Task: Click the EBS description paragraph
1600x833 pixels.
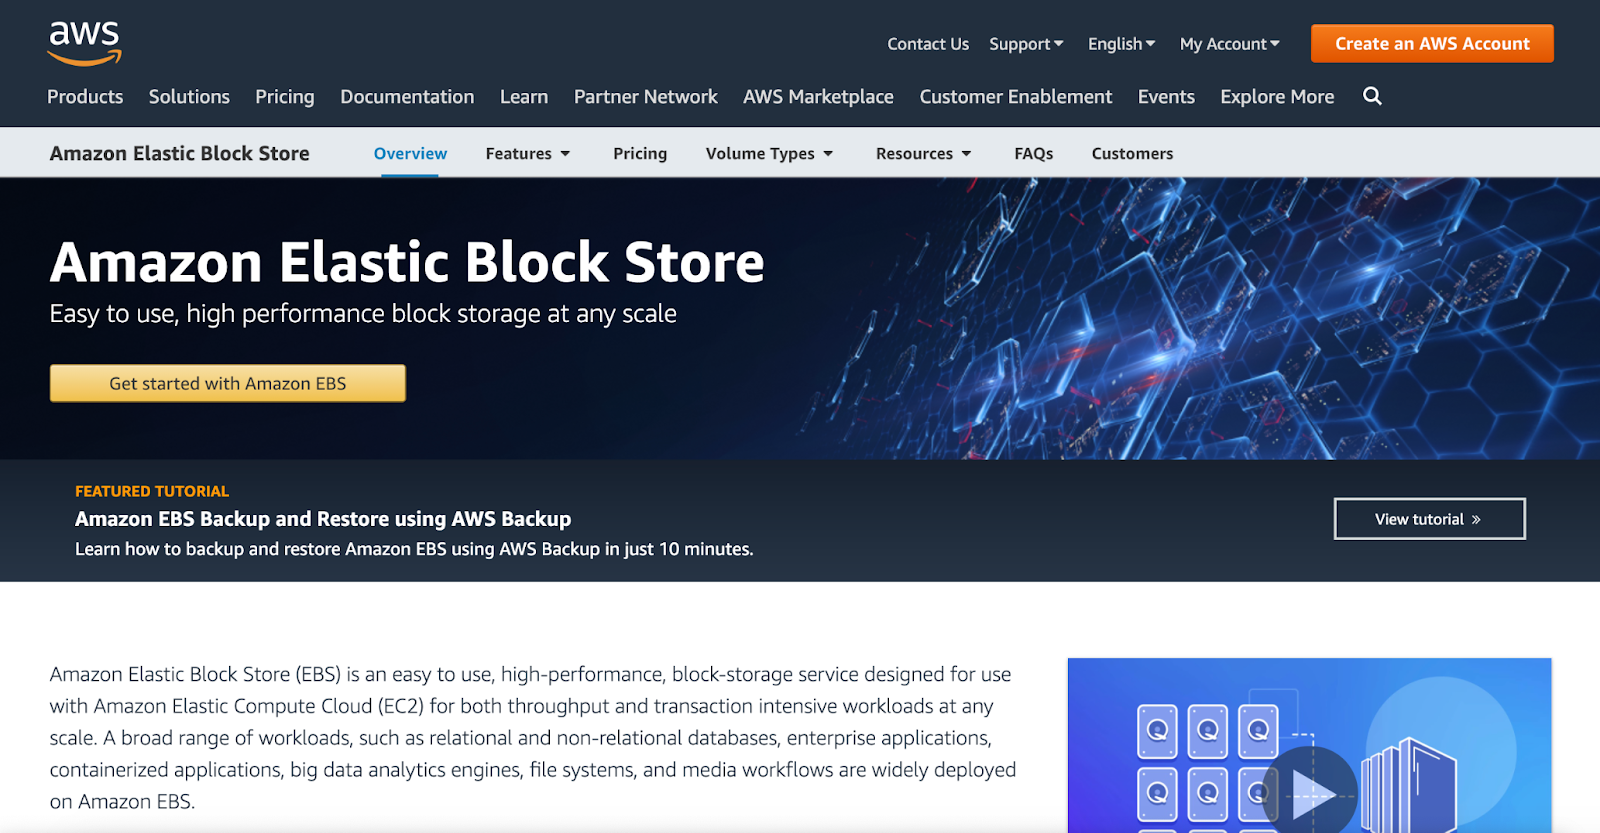Action: [533, 738]
